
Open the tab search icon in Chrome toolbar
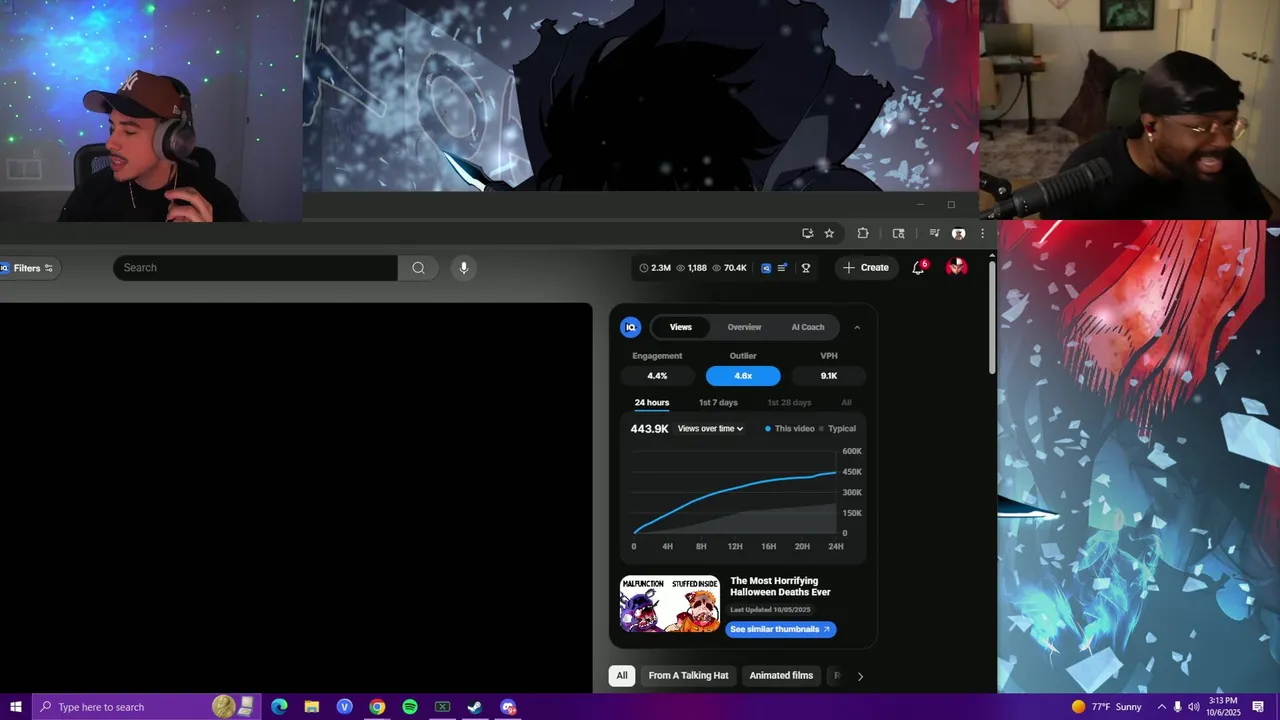898,233
